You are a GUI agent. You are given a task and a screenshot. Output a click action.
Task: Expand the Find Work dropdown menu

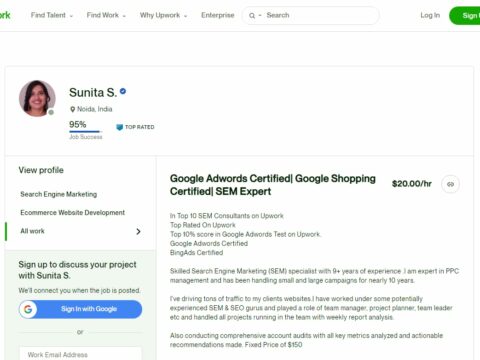[106, 15]
